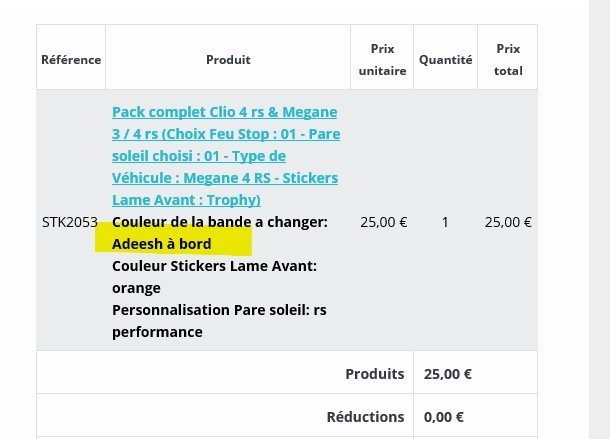This screenshot has height=439, width=610.
Task: Click the Produit column header
Action: coord(228,60)
